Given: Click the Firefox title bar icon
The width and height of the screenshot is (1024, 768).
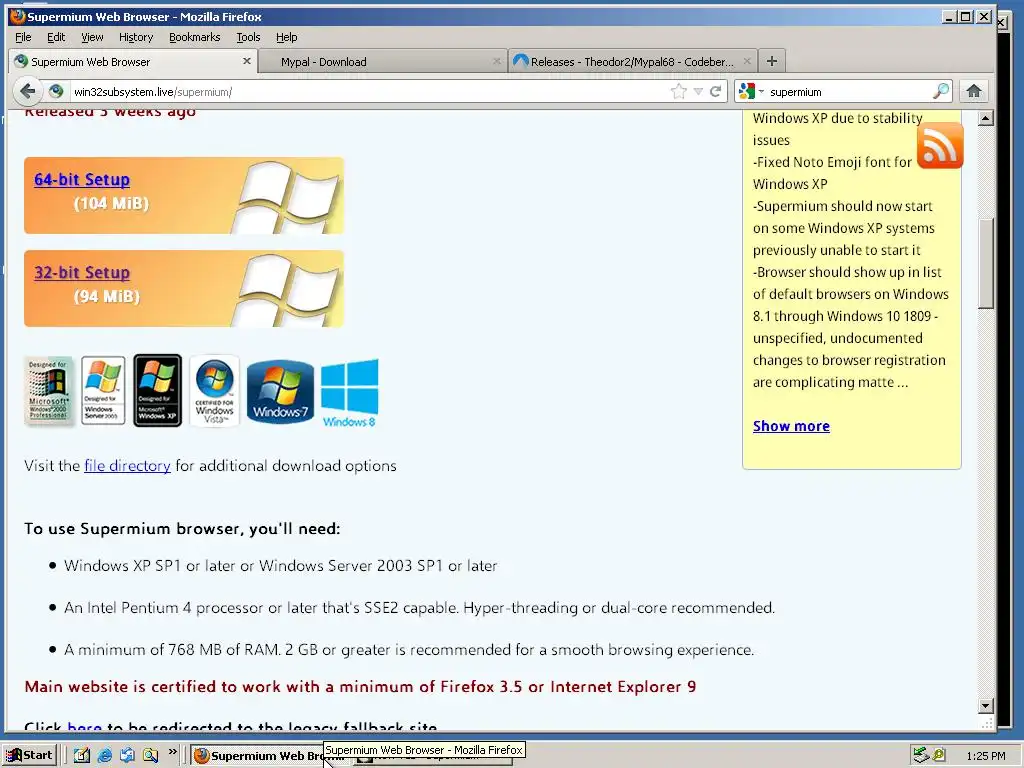Looking at the screenshot, I should click(x=18, y=16).
